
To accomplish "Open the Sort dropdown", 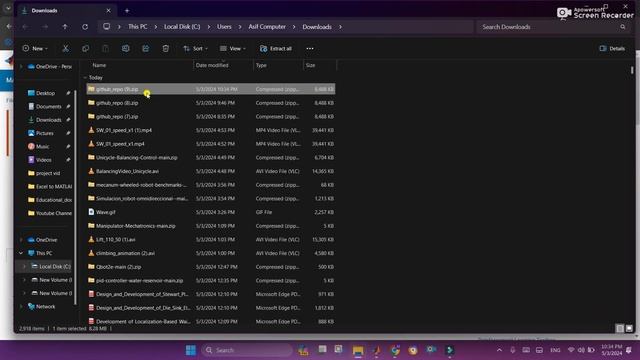I will coord(196,49).
